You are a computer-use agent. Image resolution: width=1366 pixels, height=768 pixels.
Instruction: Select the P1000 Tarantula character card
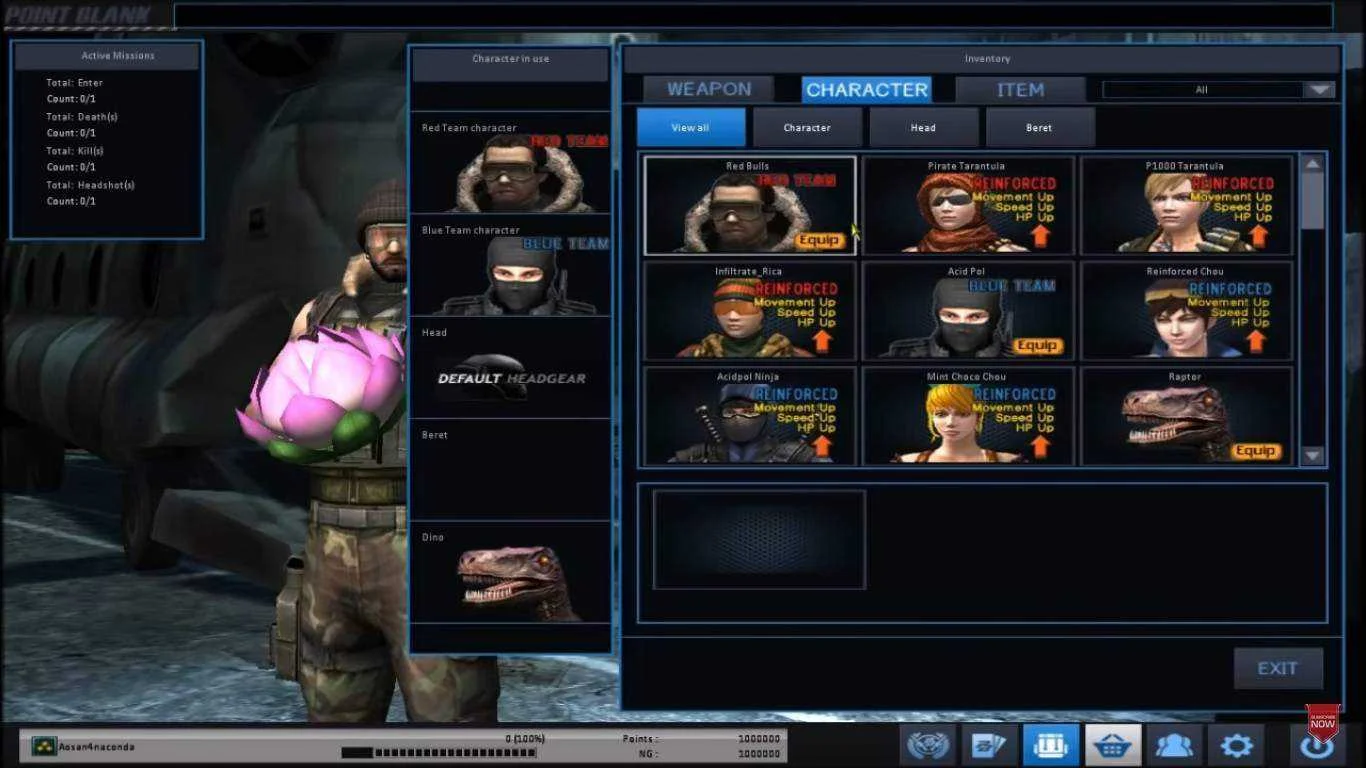coord(1186,205)
